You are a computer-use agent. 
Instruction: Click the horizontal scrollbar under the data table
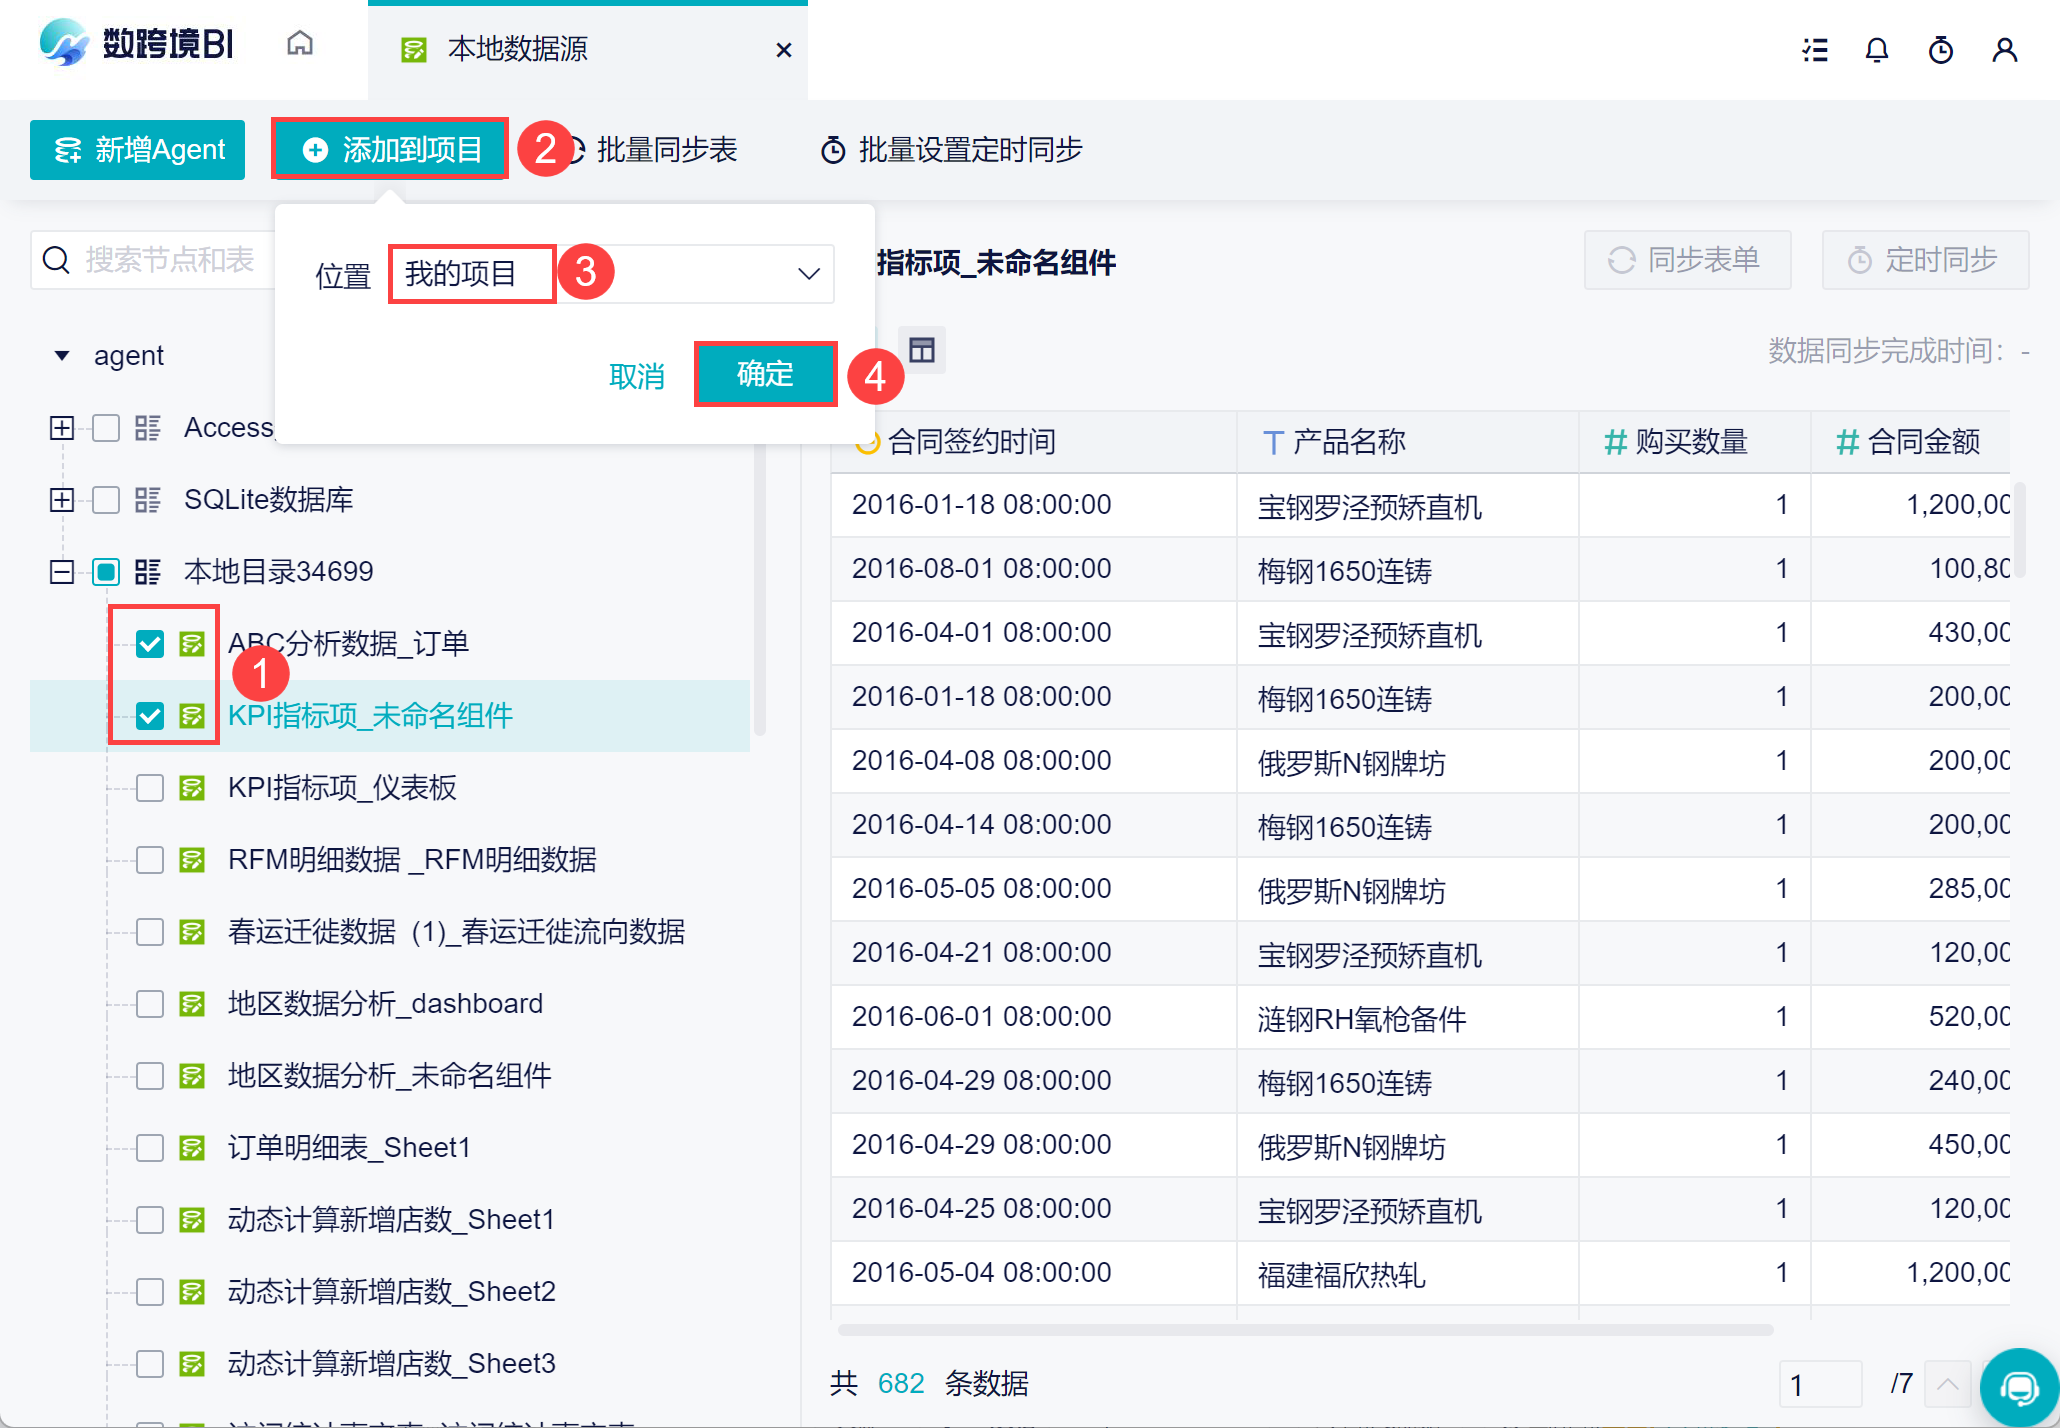click(1305, 1330)
